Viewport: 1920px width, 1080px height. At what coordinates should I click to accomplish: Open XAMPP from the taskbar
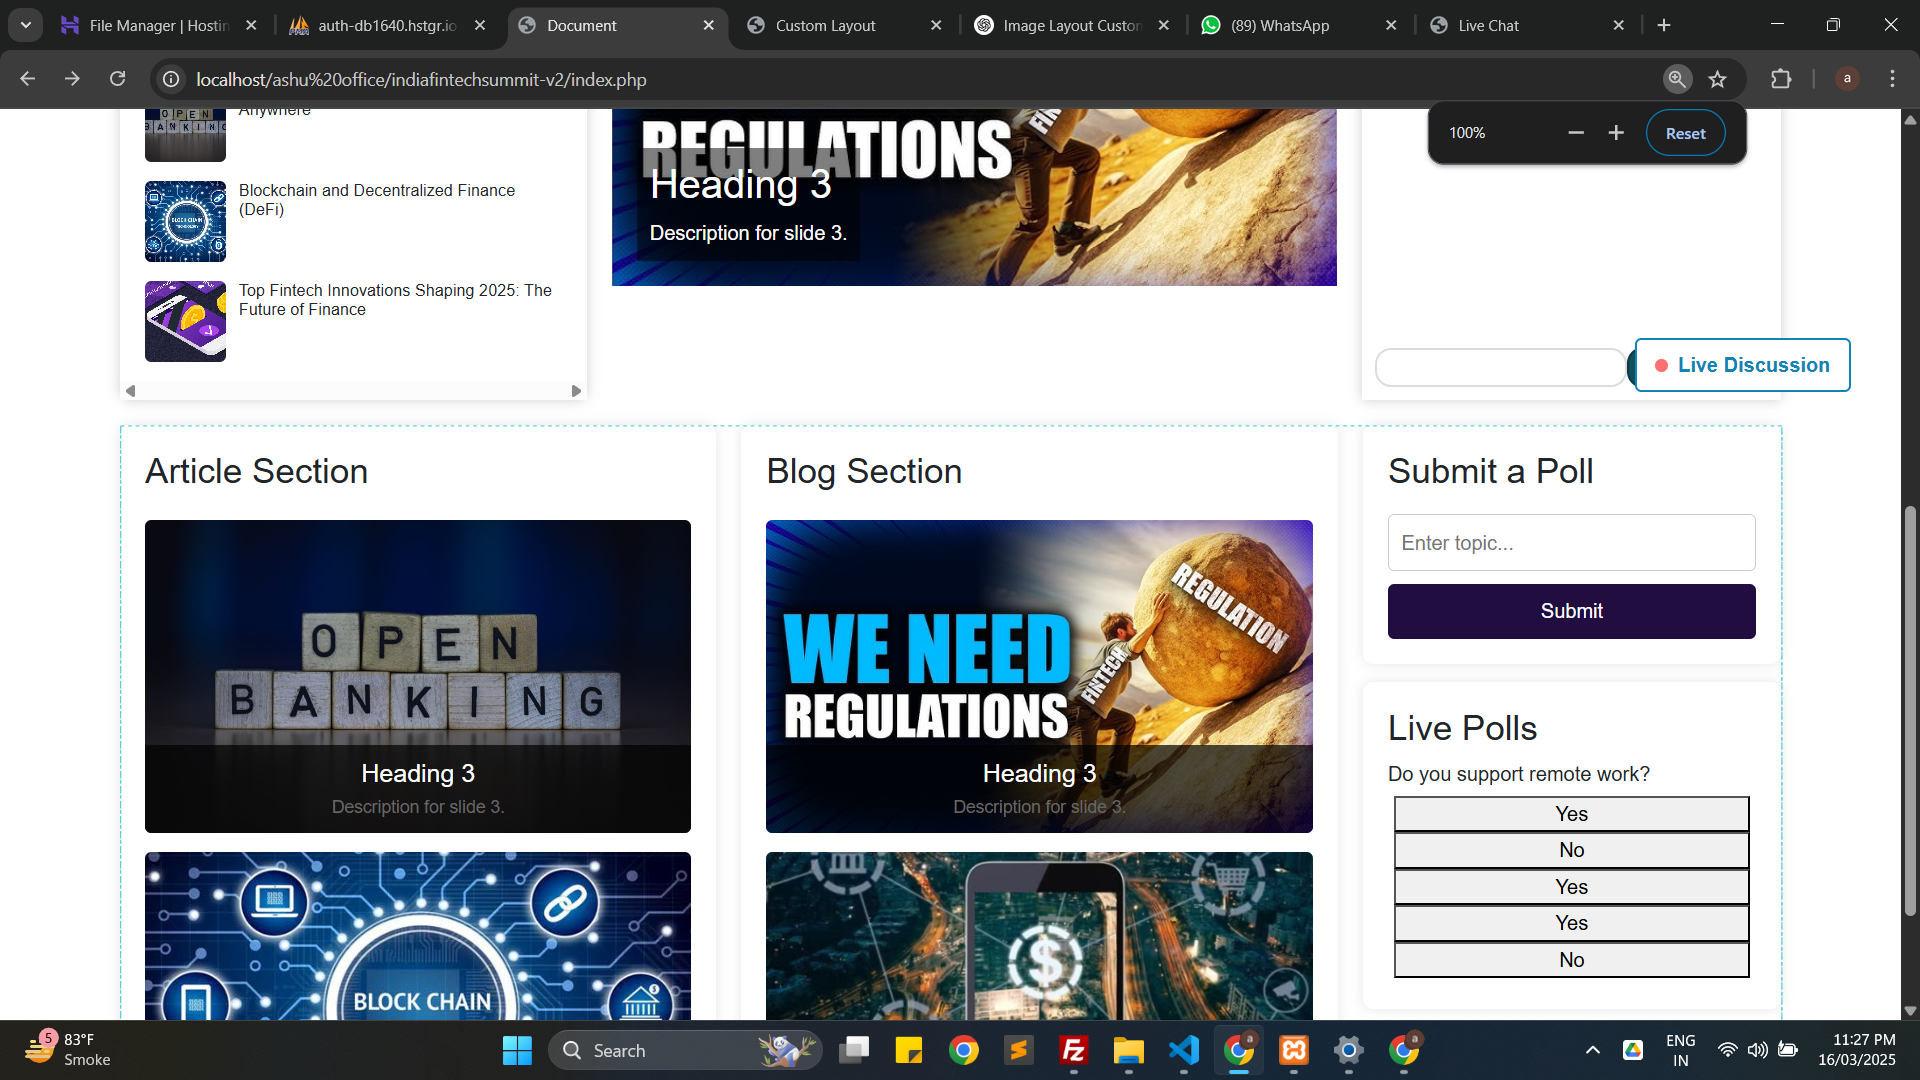(1294, 1050)
